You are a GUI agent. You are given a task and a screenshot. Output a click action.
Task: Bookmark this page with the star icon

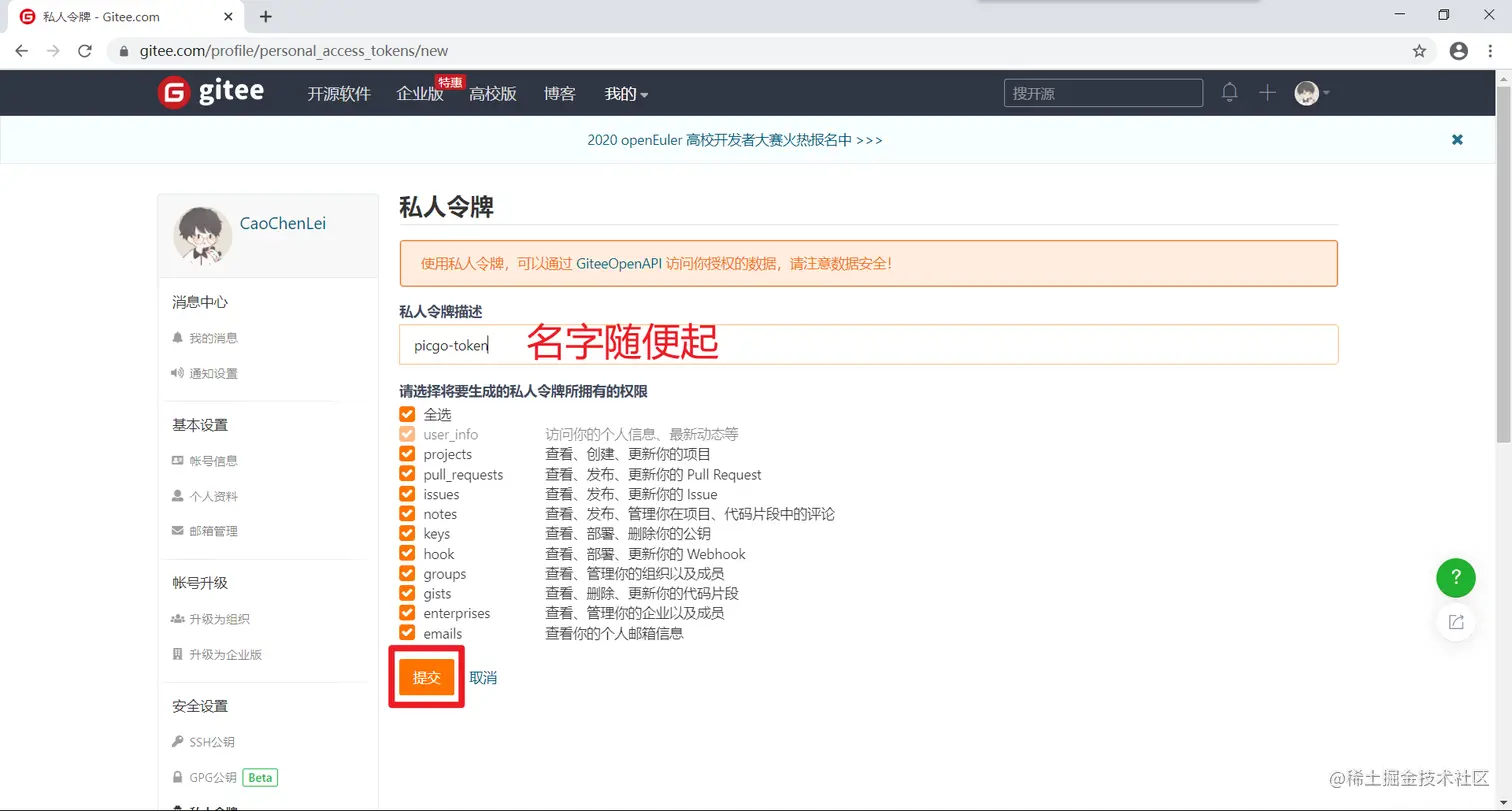pyautogui.click(x=1419, y=51)
